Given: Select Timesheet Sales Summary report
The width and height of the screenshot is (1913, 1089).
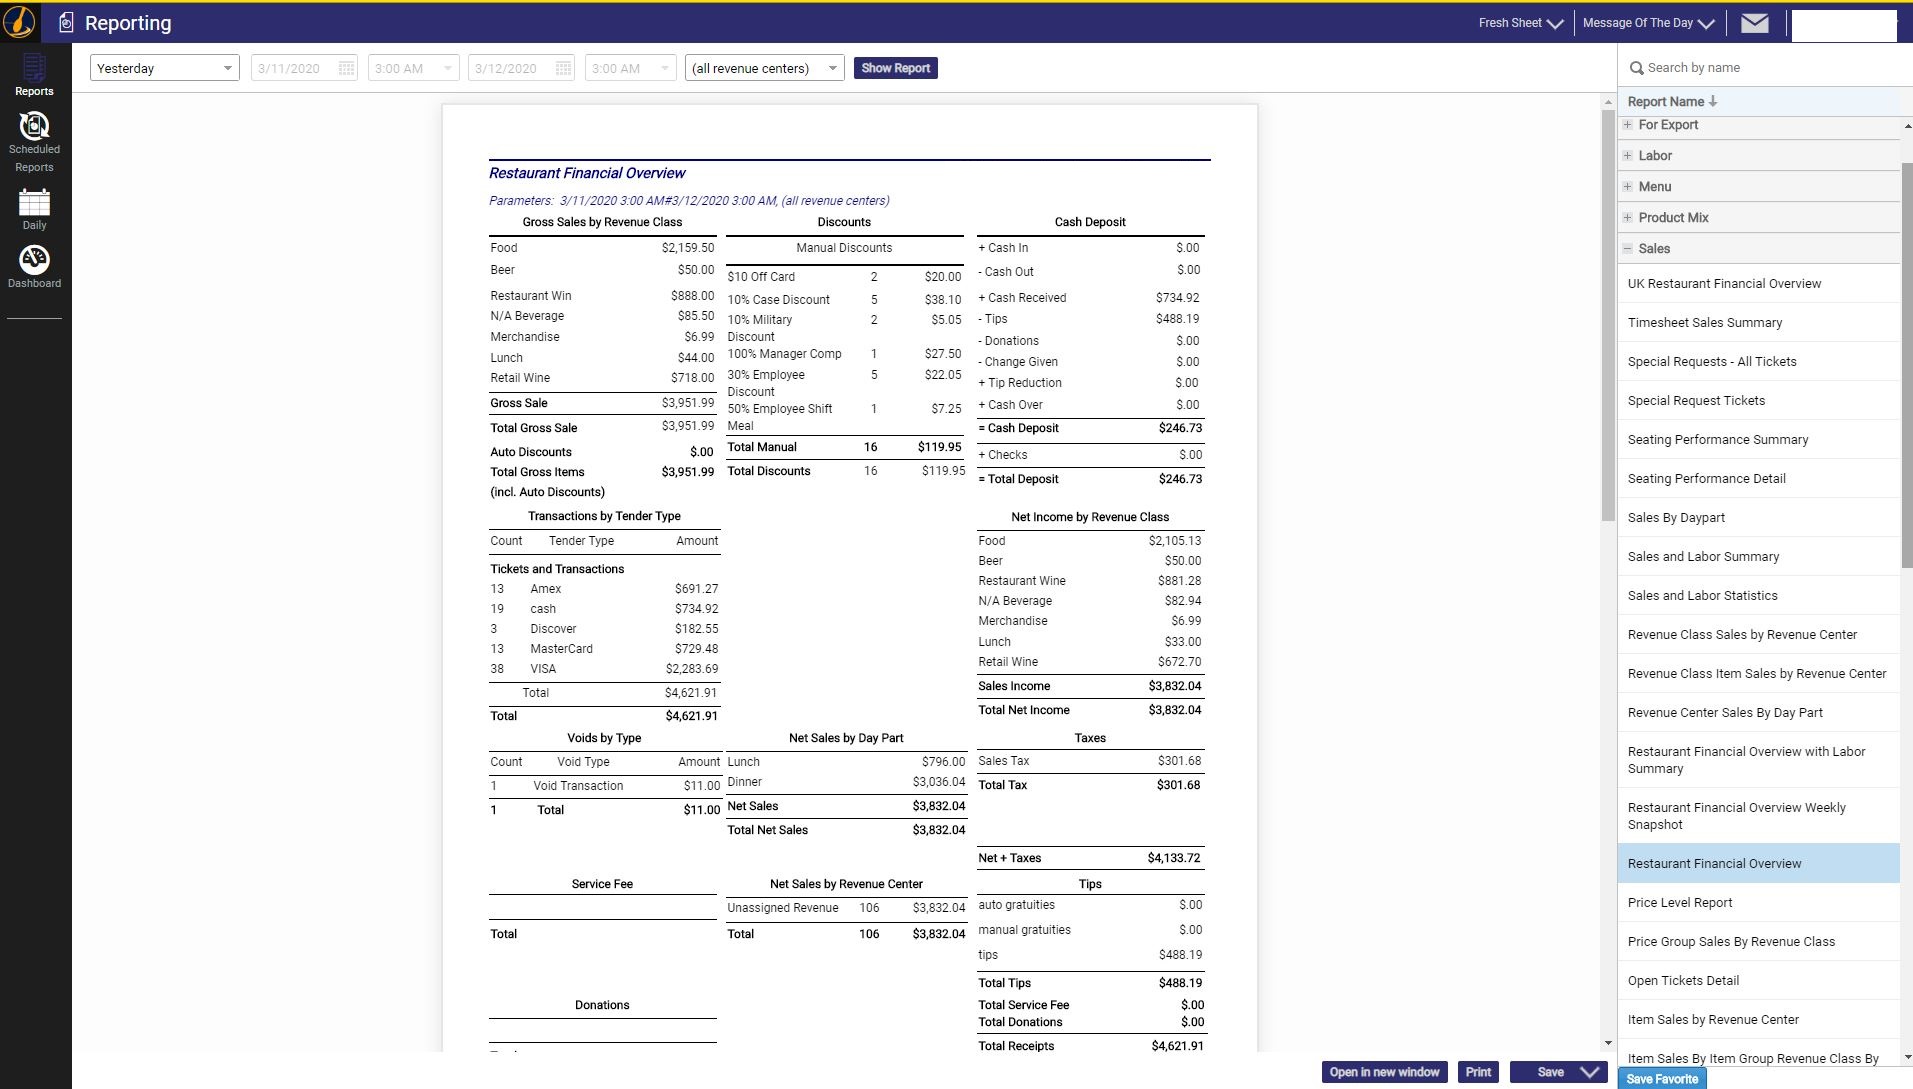Looking at the screenshot, I should [x=1758, y=323].
